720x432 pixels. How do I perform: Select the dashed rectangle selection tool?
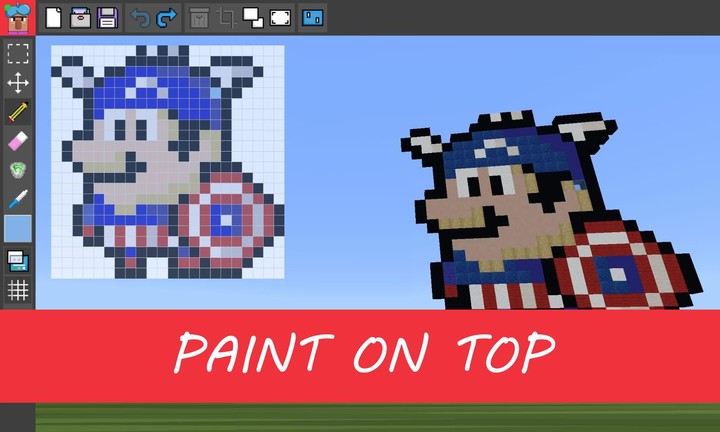[x=18, y=54]
